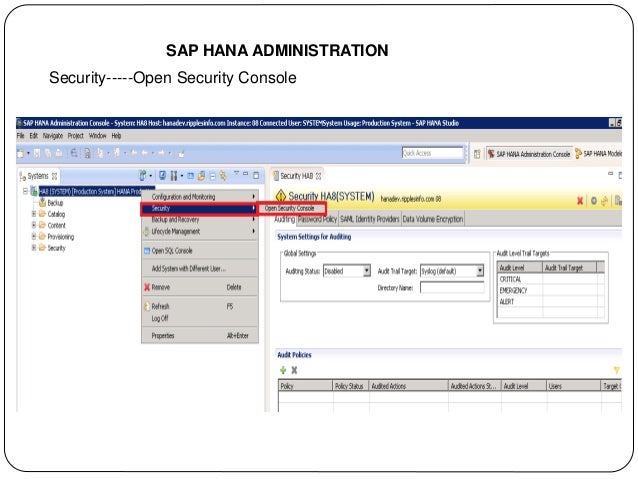Select the Auditing tab

[x=284, y=219]
